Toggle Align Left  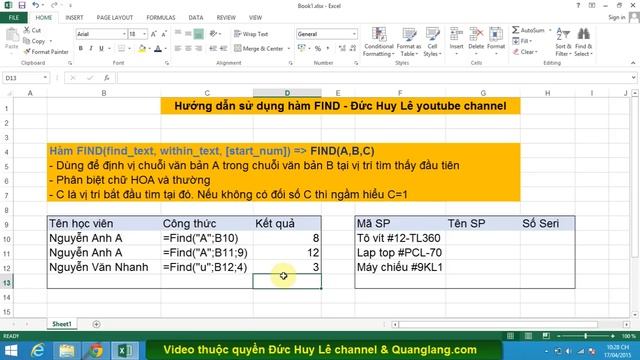click(178, 48)
